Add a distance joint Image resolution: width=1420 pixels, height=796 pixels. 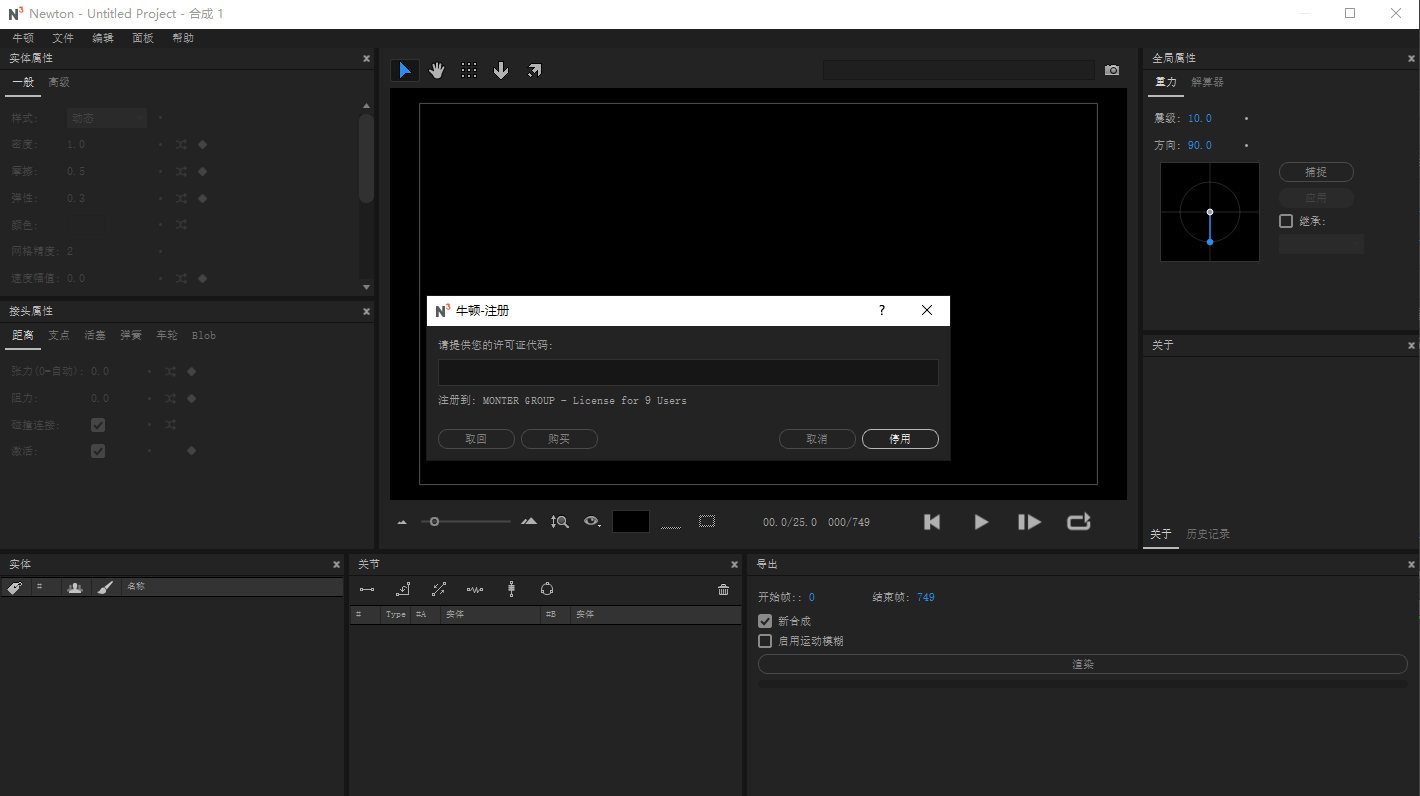[367, 590]
